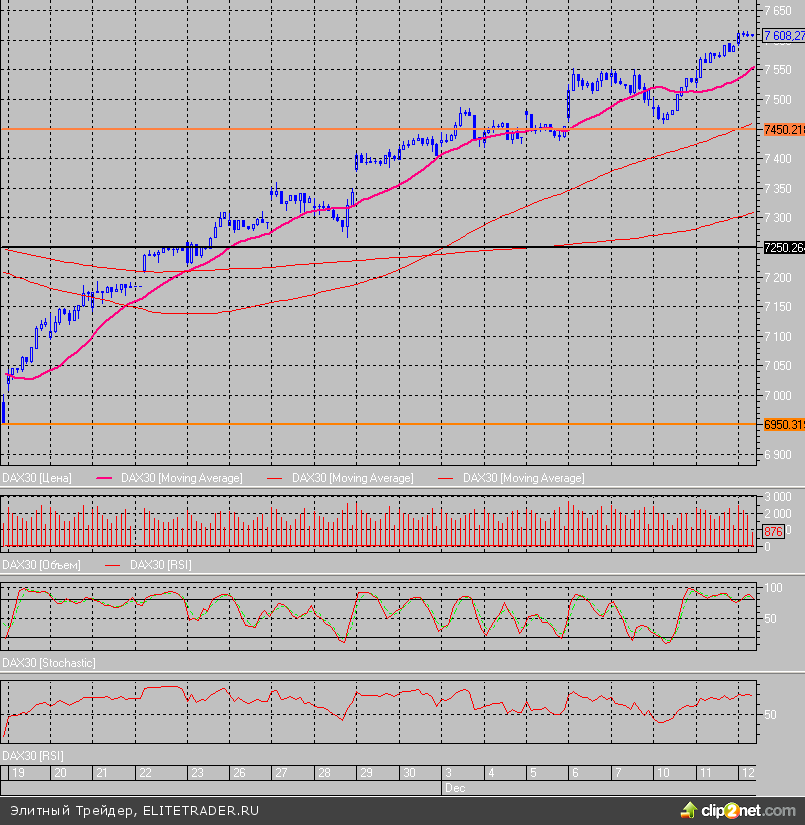805x825 pixels.
Task: Select the orange 6950.31 level price tag
Action: point(783,424)
